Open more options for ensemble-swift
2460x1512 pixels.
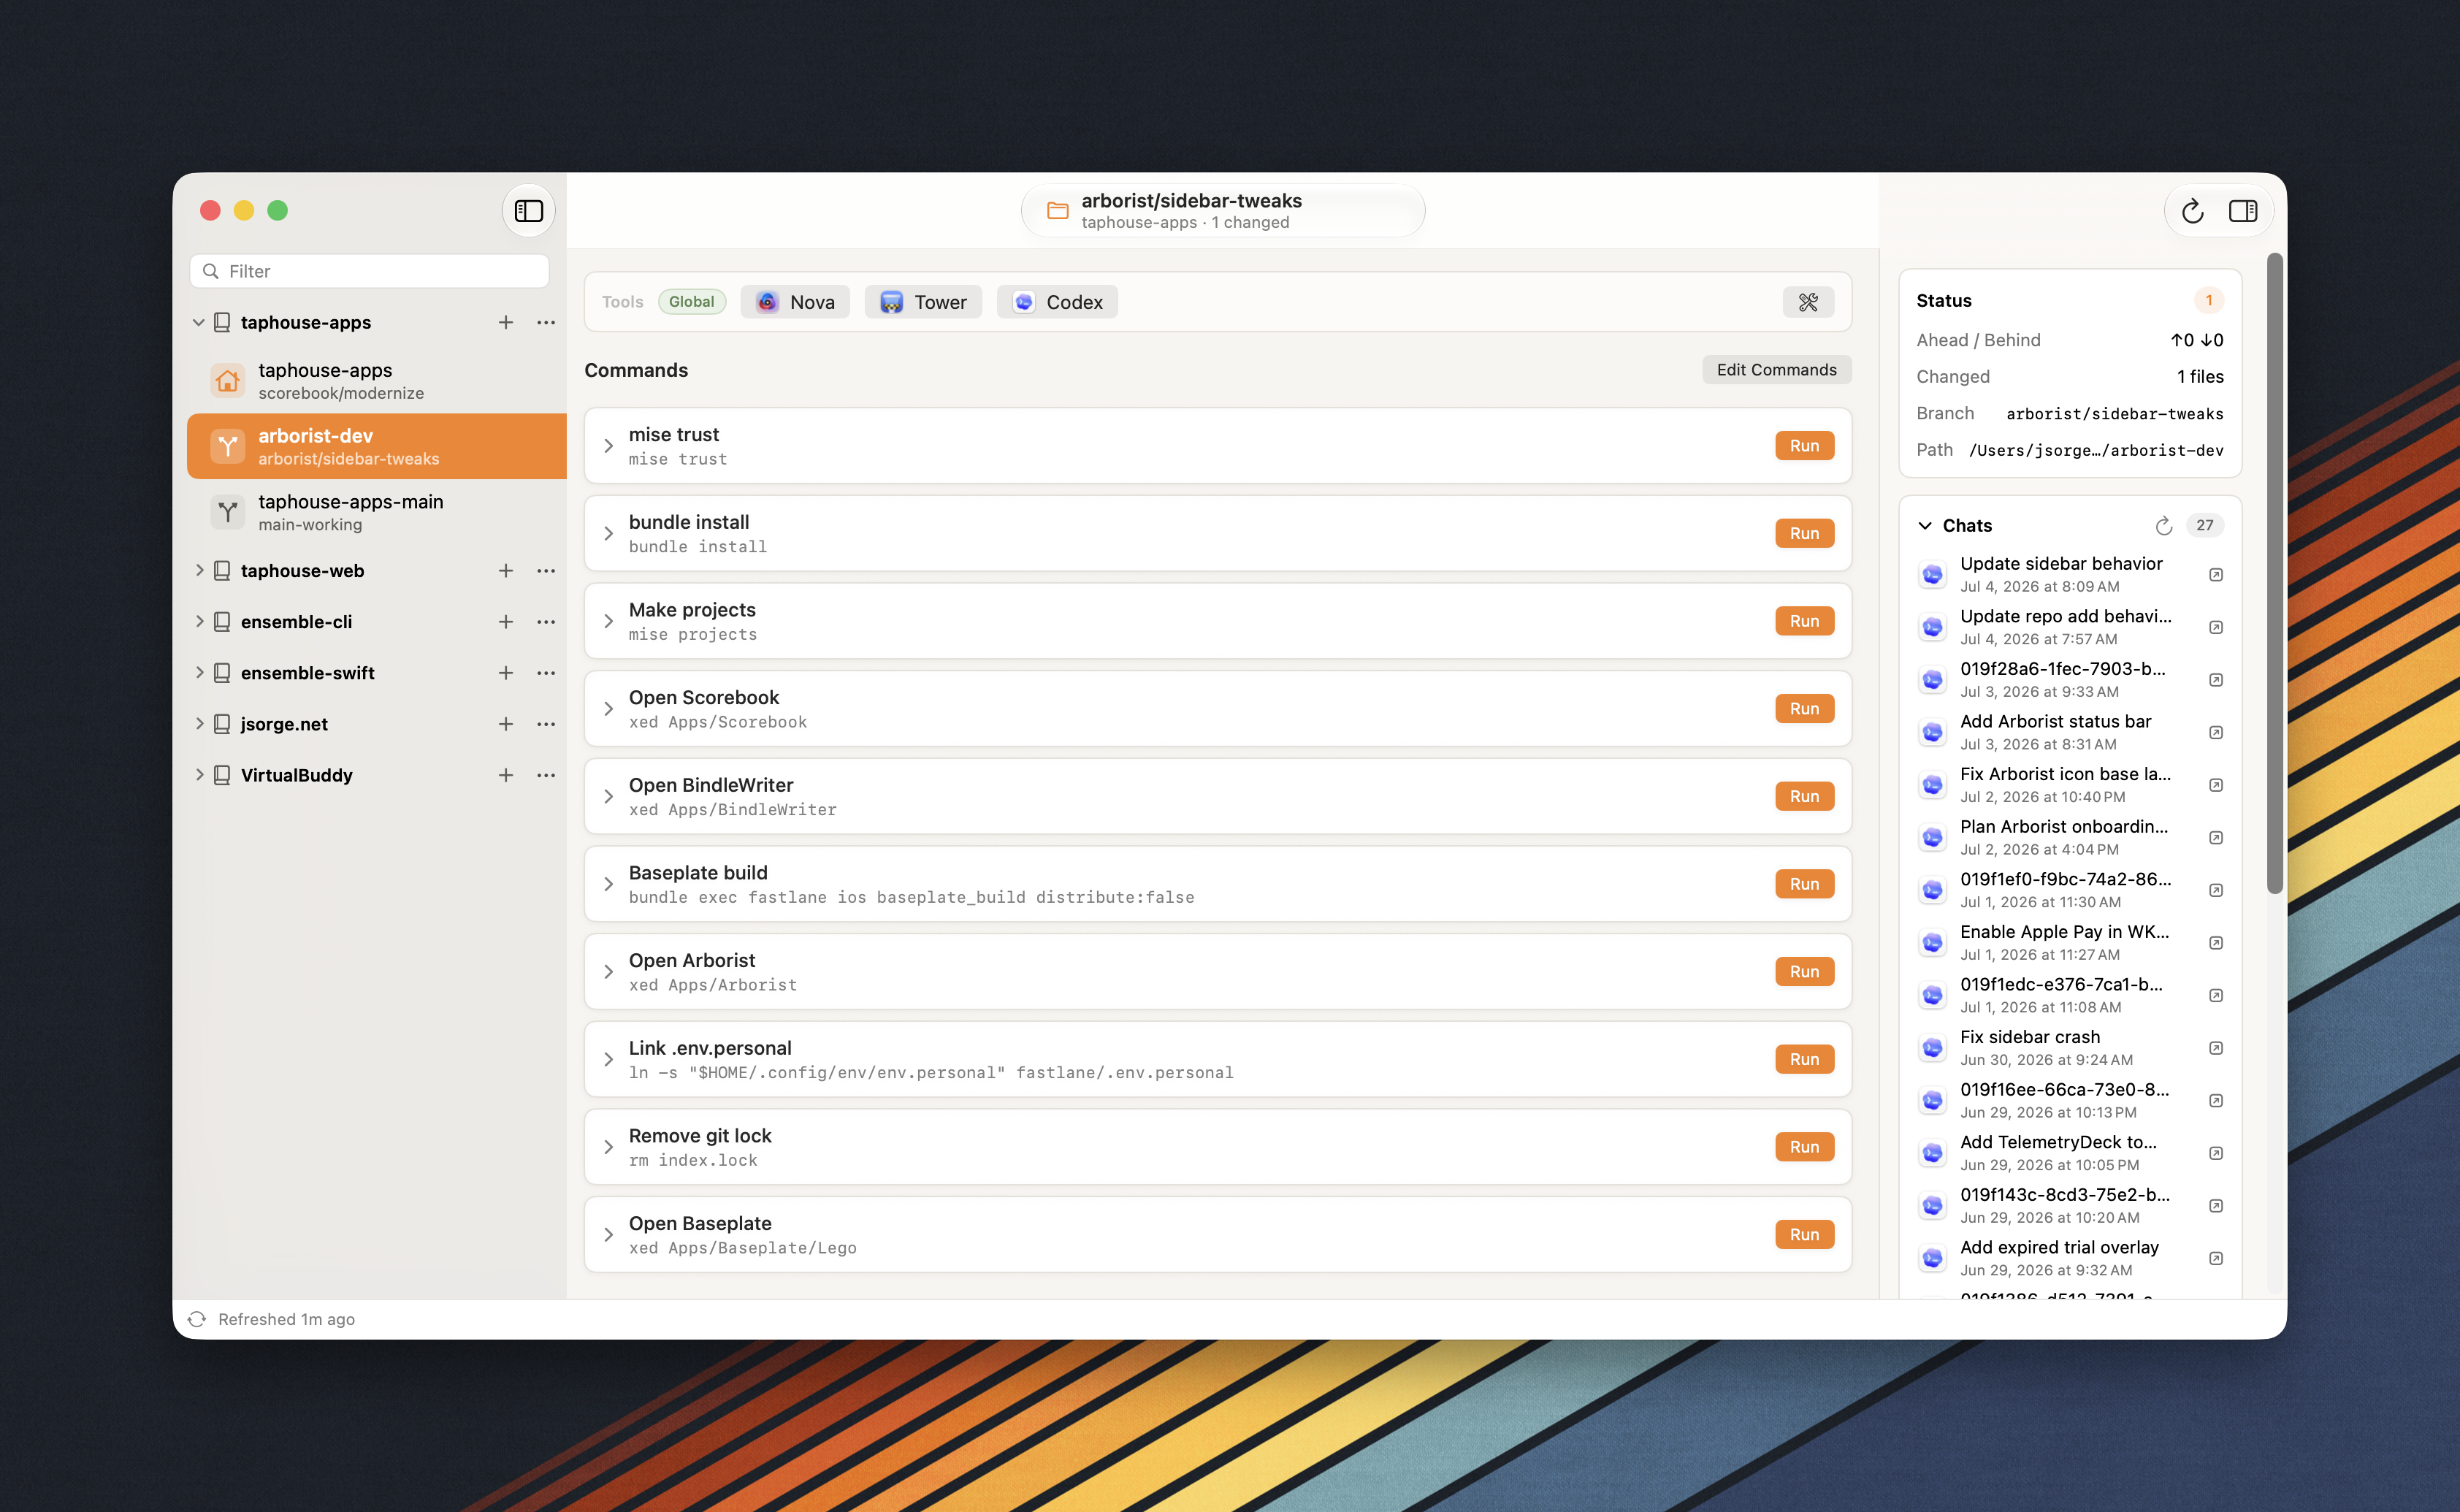pos(546,673)
